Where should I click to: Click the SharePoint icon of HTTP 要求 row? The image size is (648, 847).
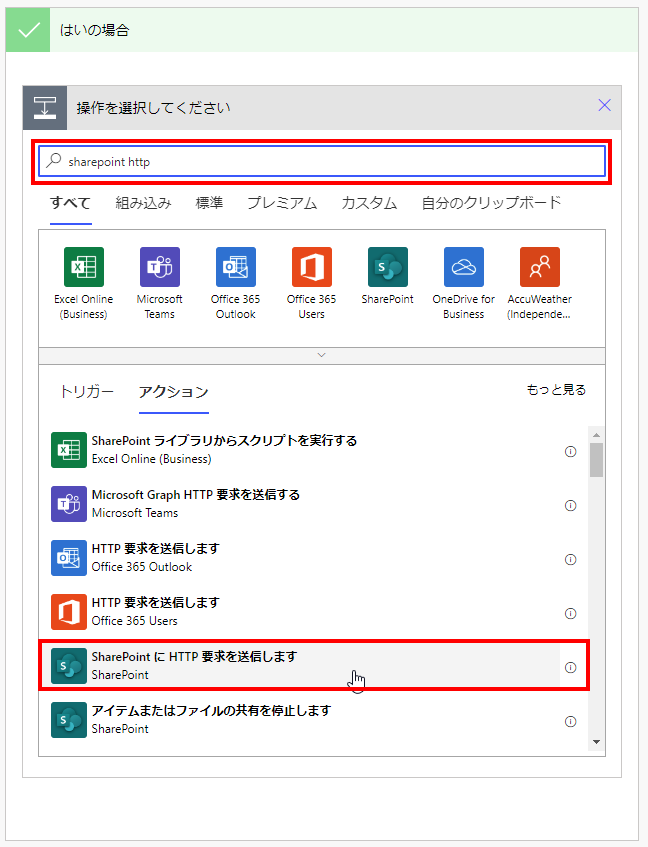click(x=69, y=666)
